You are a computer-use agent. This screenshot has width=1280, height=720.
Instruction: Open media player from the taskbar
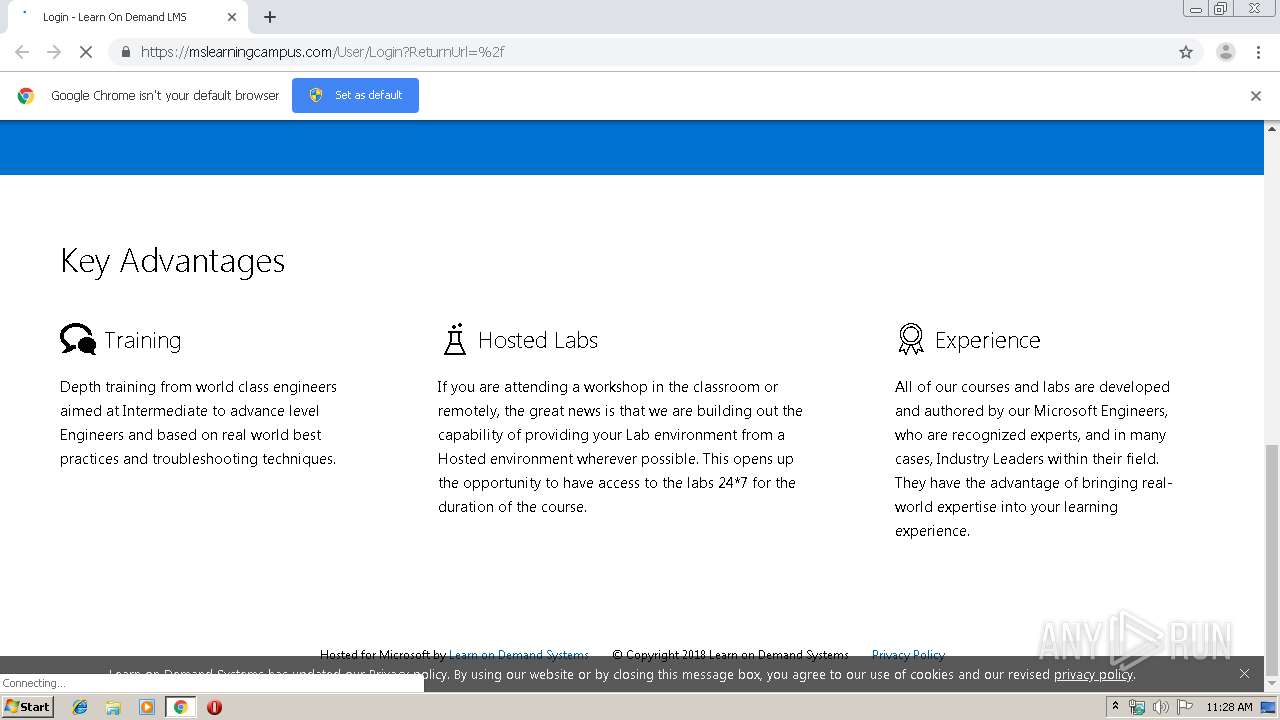147,707
